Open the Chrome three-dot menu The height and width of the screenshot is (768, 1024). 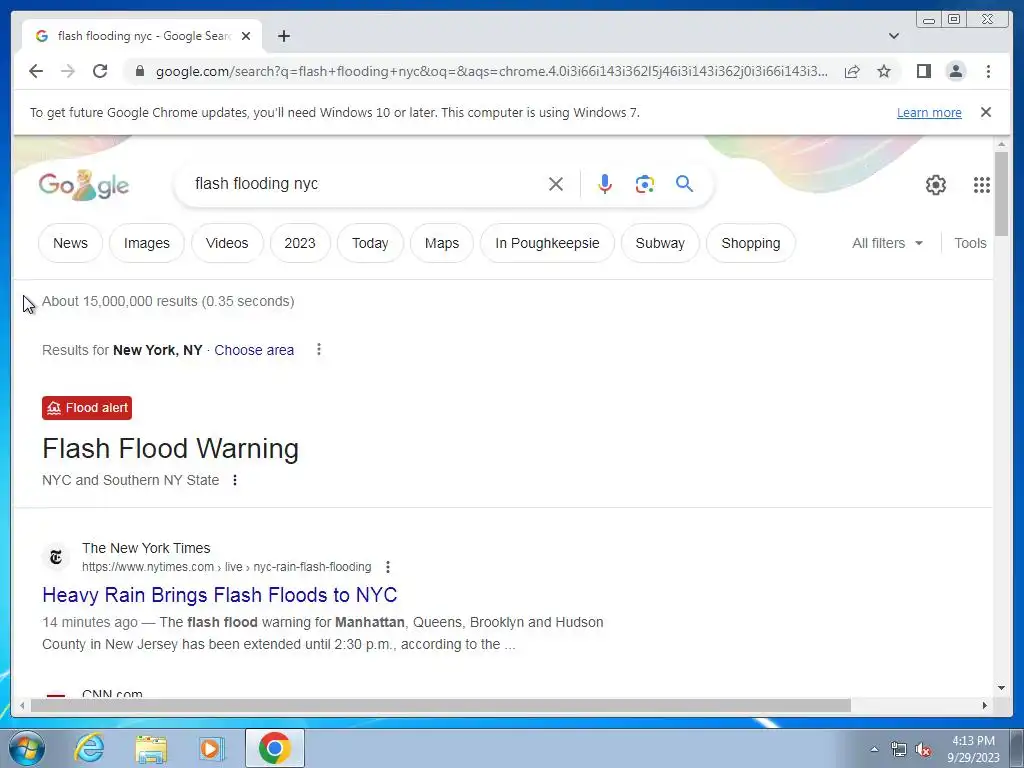[x=988, y=71]
